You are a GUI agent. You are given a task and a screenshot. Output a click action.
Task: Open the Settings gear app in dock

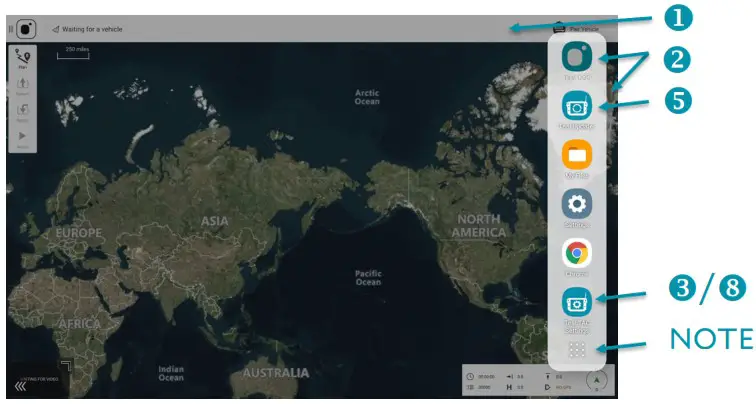[577, 204]
